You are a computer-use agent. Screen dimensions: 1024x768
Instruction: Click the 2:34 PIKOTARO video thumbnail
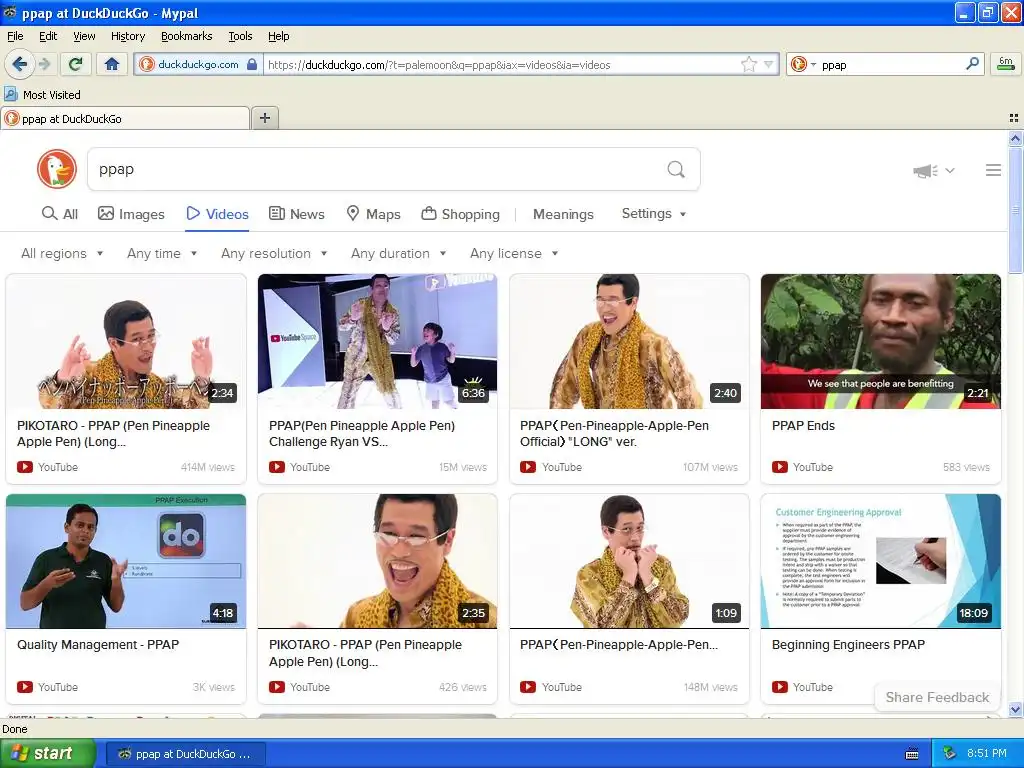[x=126, y=342]
